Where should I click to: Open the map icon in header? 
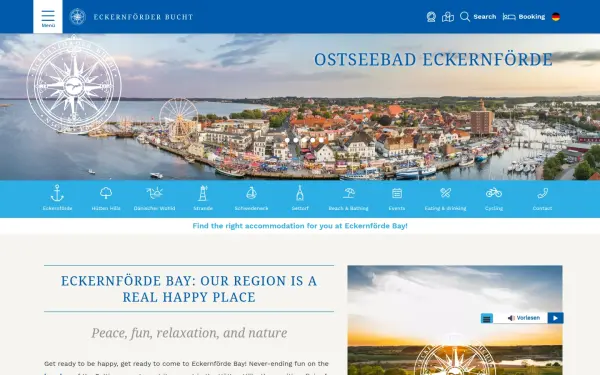click(448, 17)
